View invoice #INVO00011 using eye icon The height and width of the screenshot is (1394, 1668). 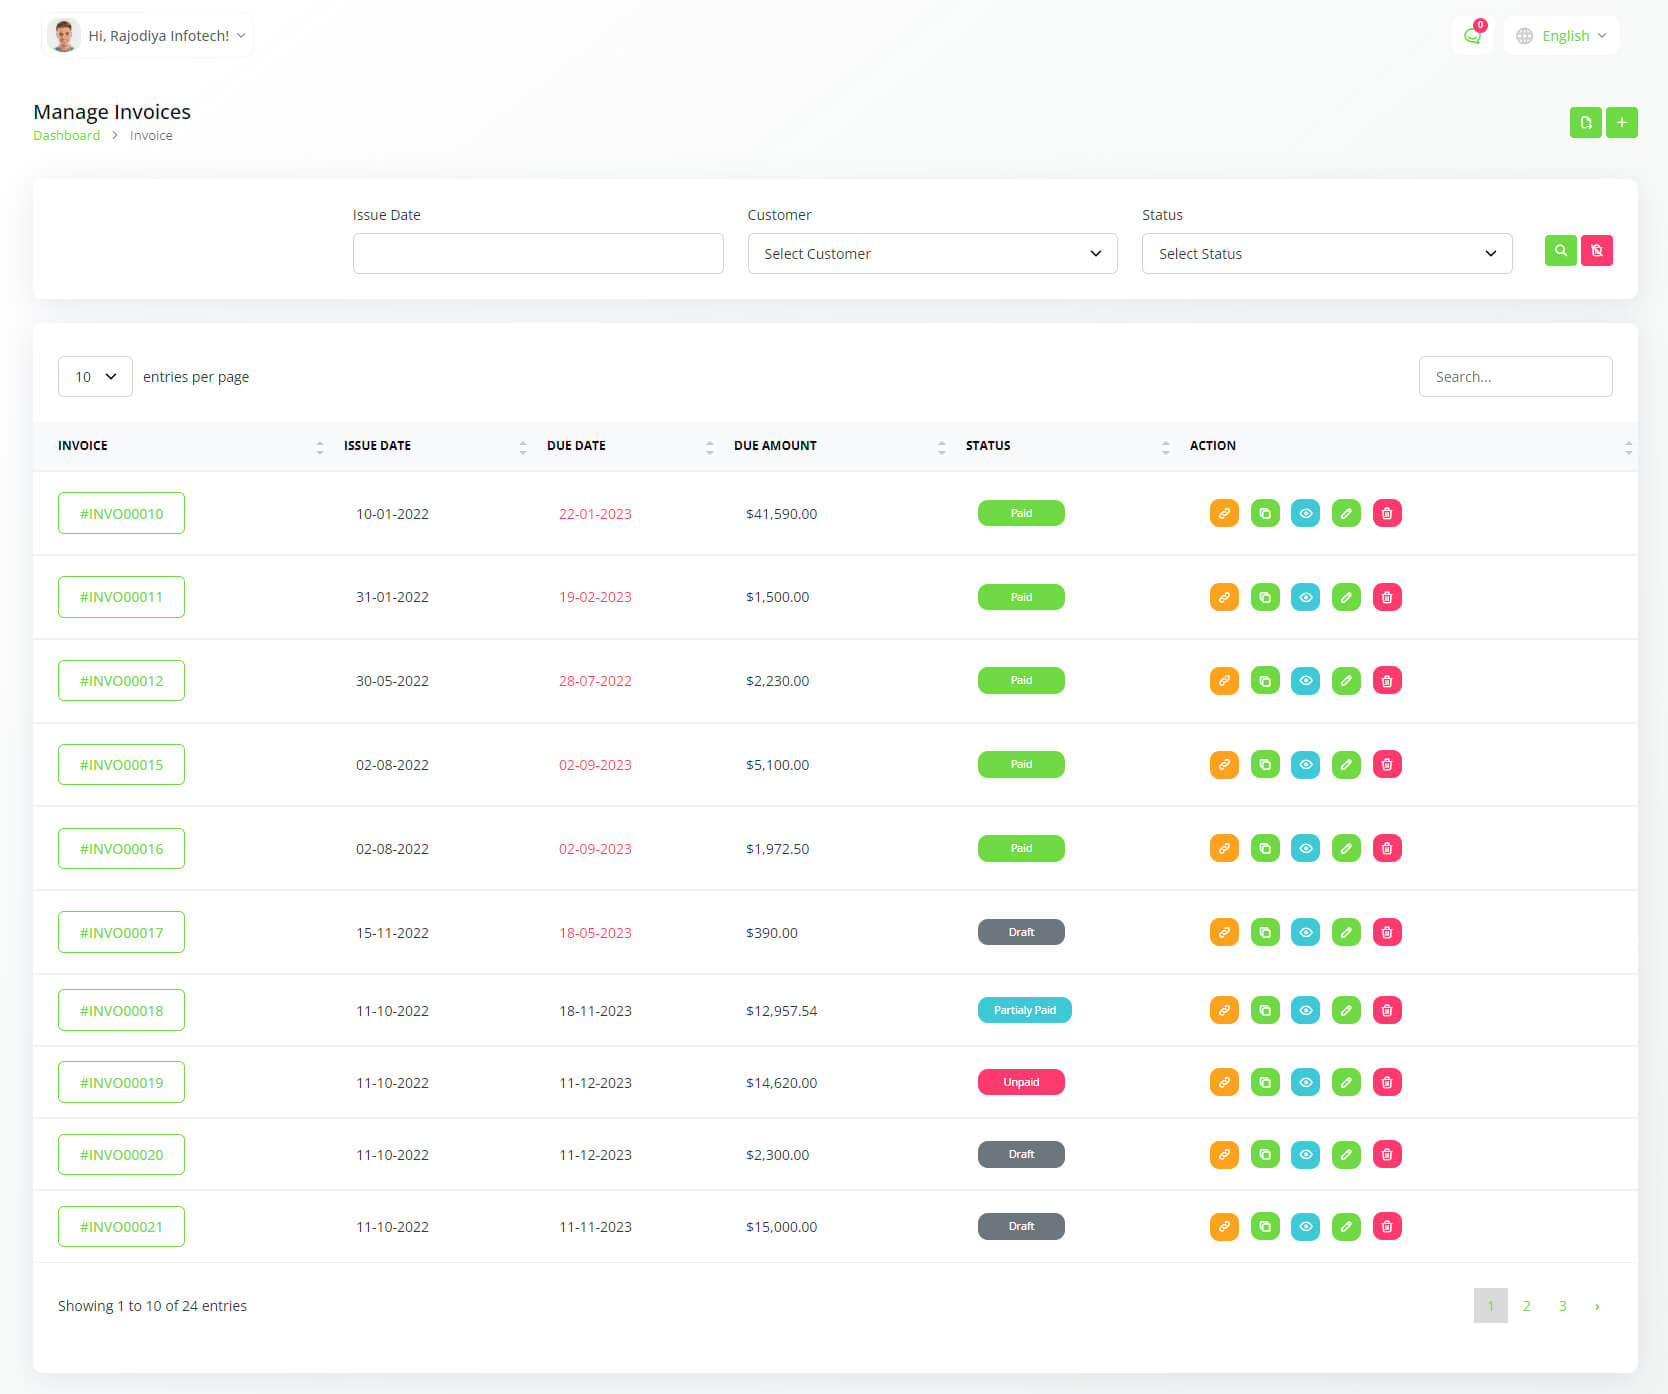(1305, 597)
